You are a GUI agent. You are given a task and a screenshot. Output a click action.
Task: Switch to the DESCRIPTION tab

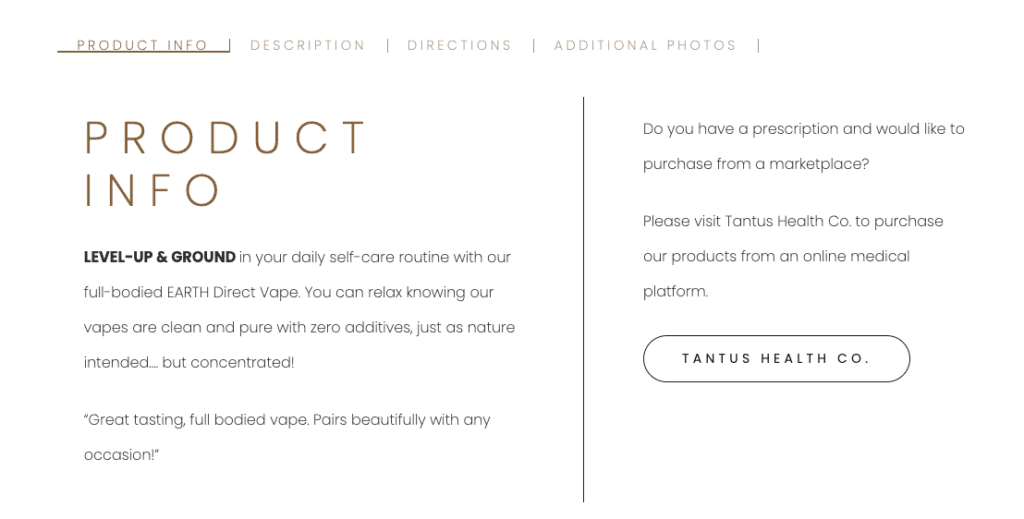pyautogui.click(x=308, y=45)
